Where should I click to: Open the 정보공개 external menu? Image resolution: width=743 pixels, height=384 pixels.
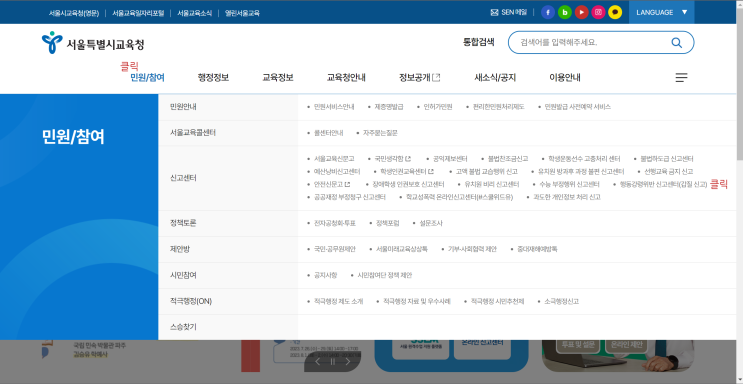pos(419,78)
